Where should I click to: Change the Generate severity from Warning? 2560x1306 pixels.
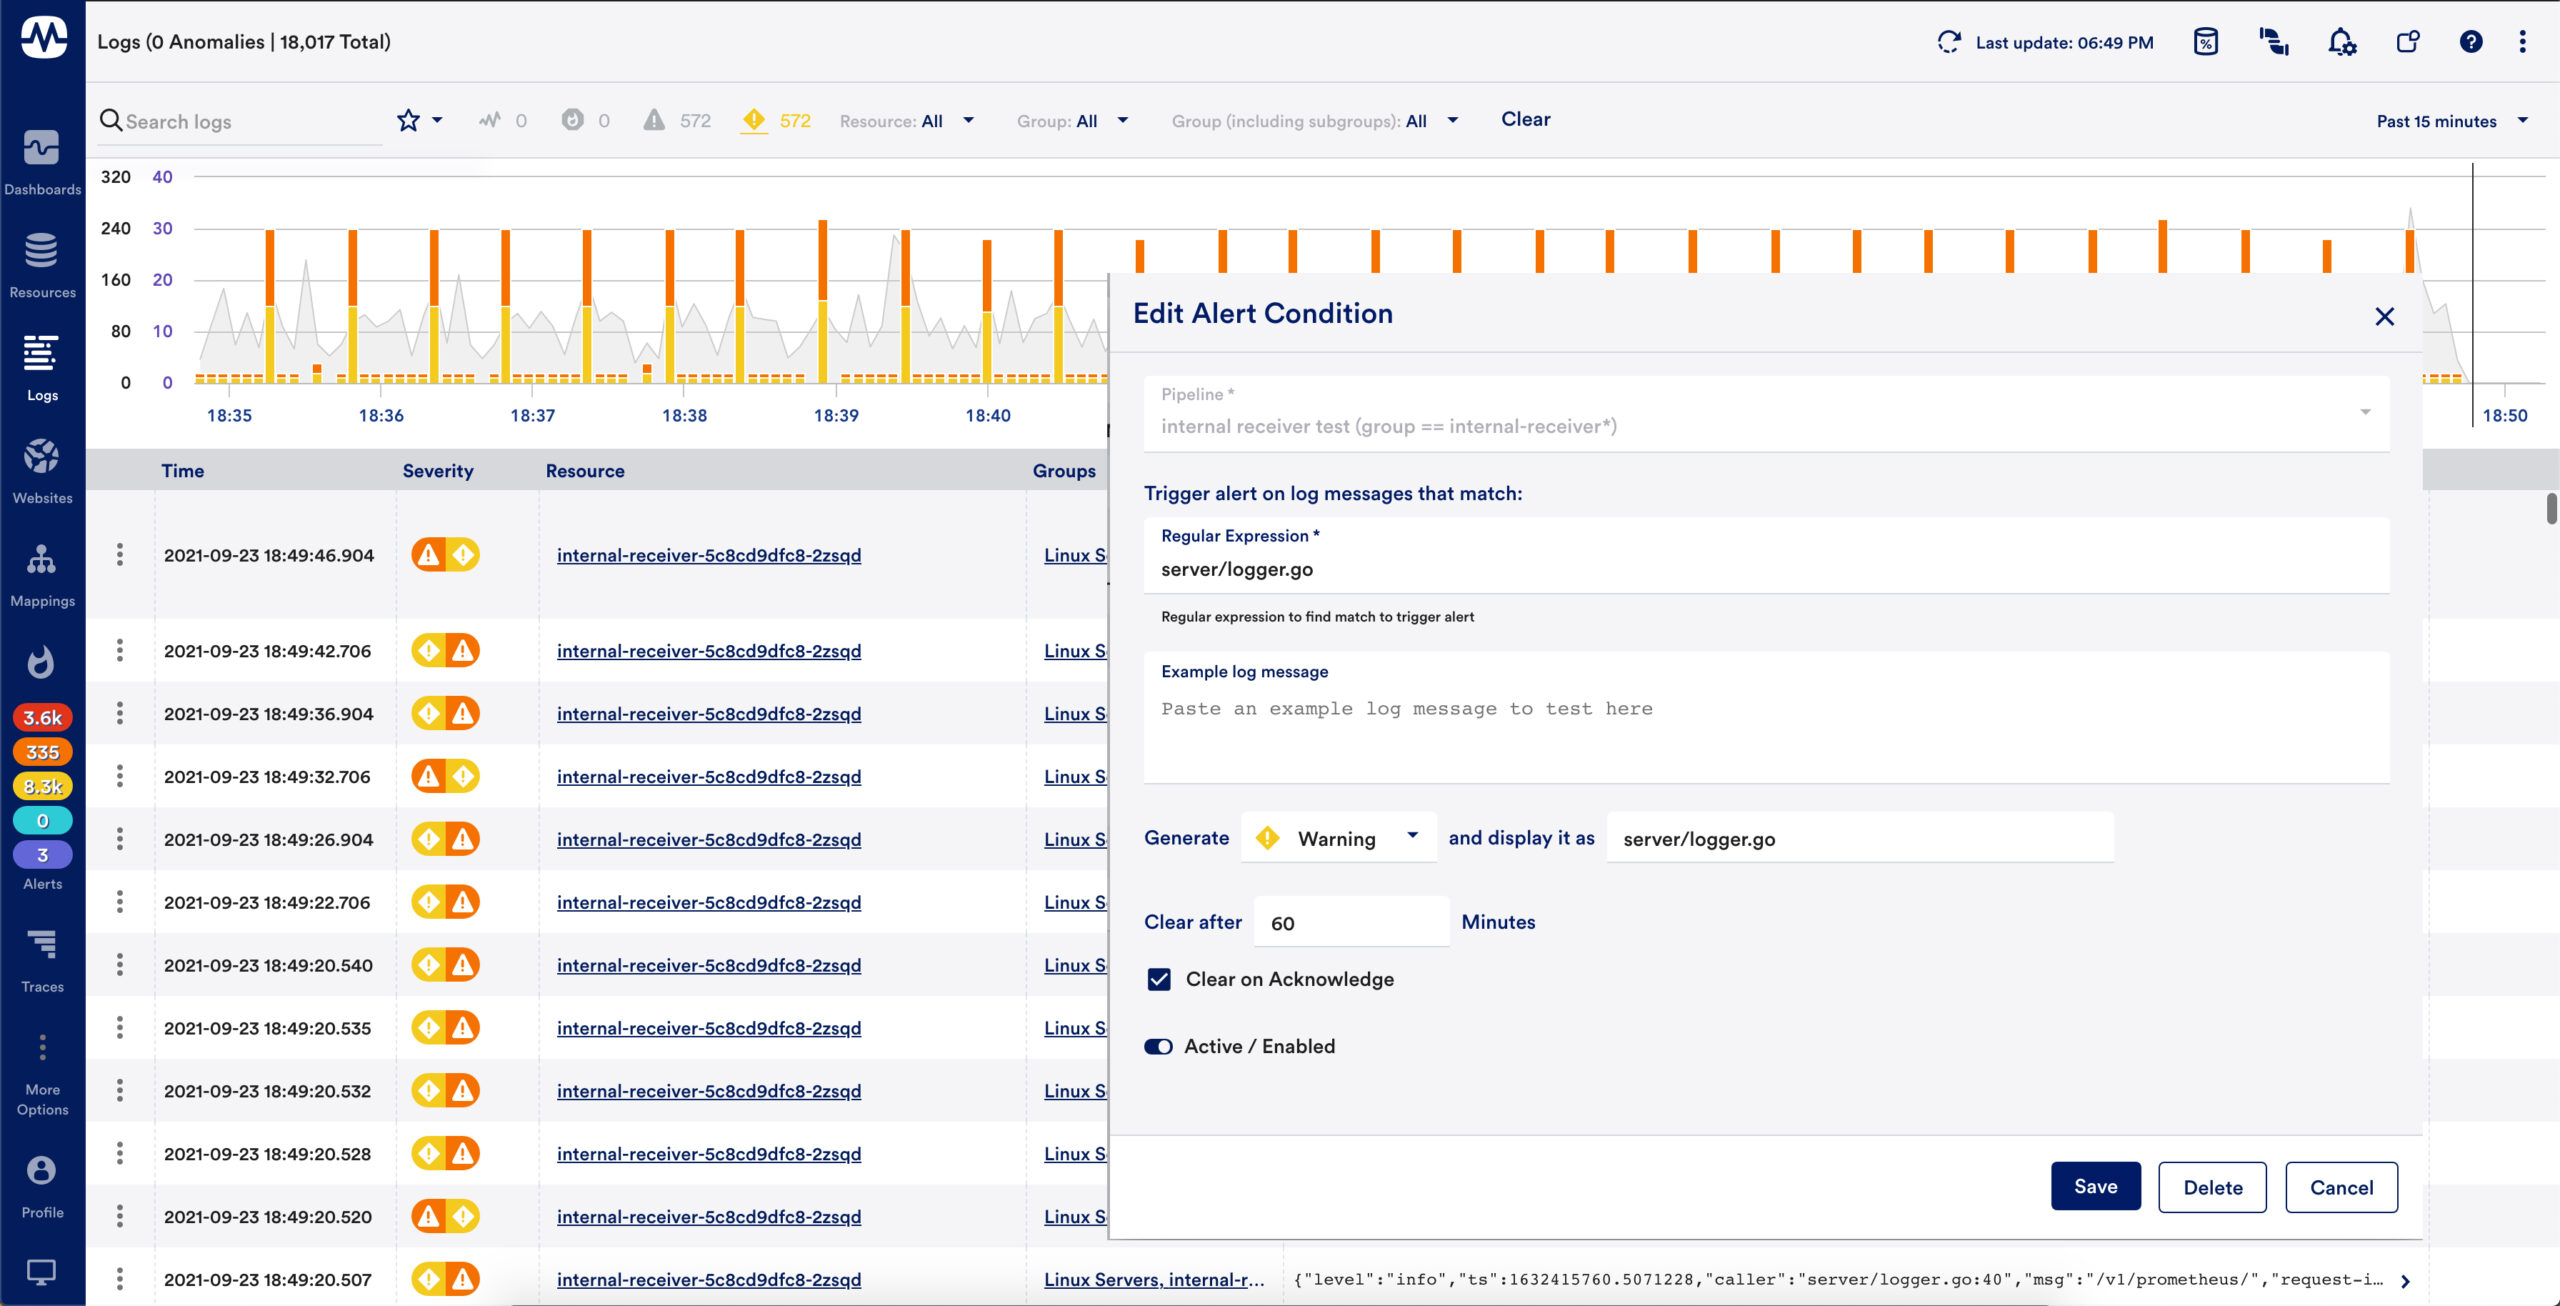[x=1338, y=837]
